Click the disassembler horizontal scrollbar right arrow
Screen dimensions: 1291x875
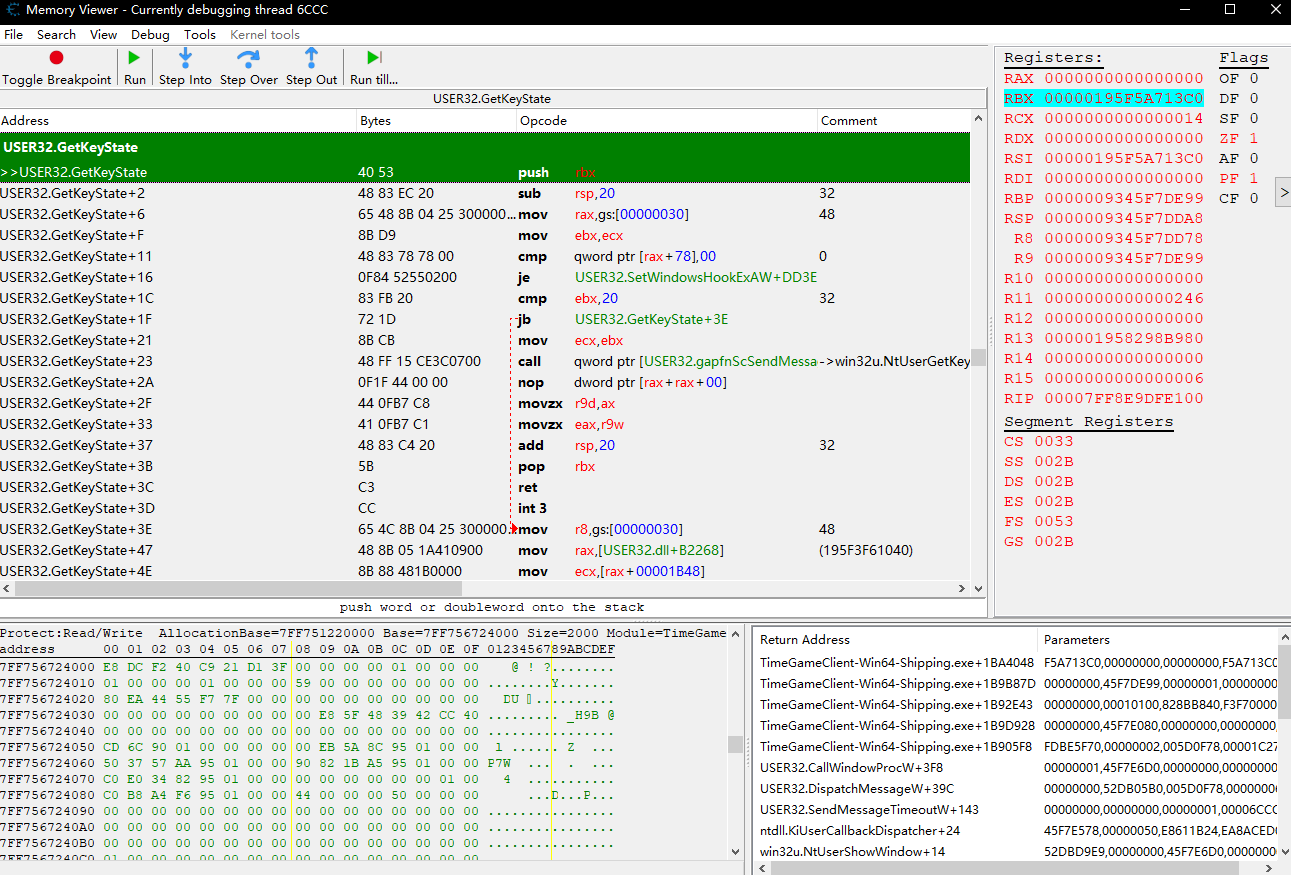963,589
